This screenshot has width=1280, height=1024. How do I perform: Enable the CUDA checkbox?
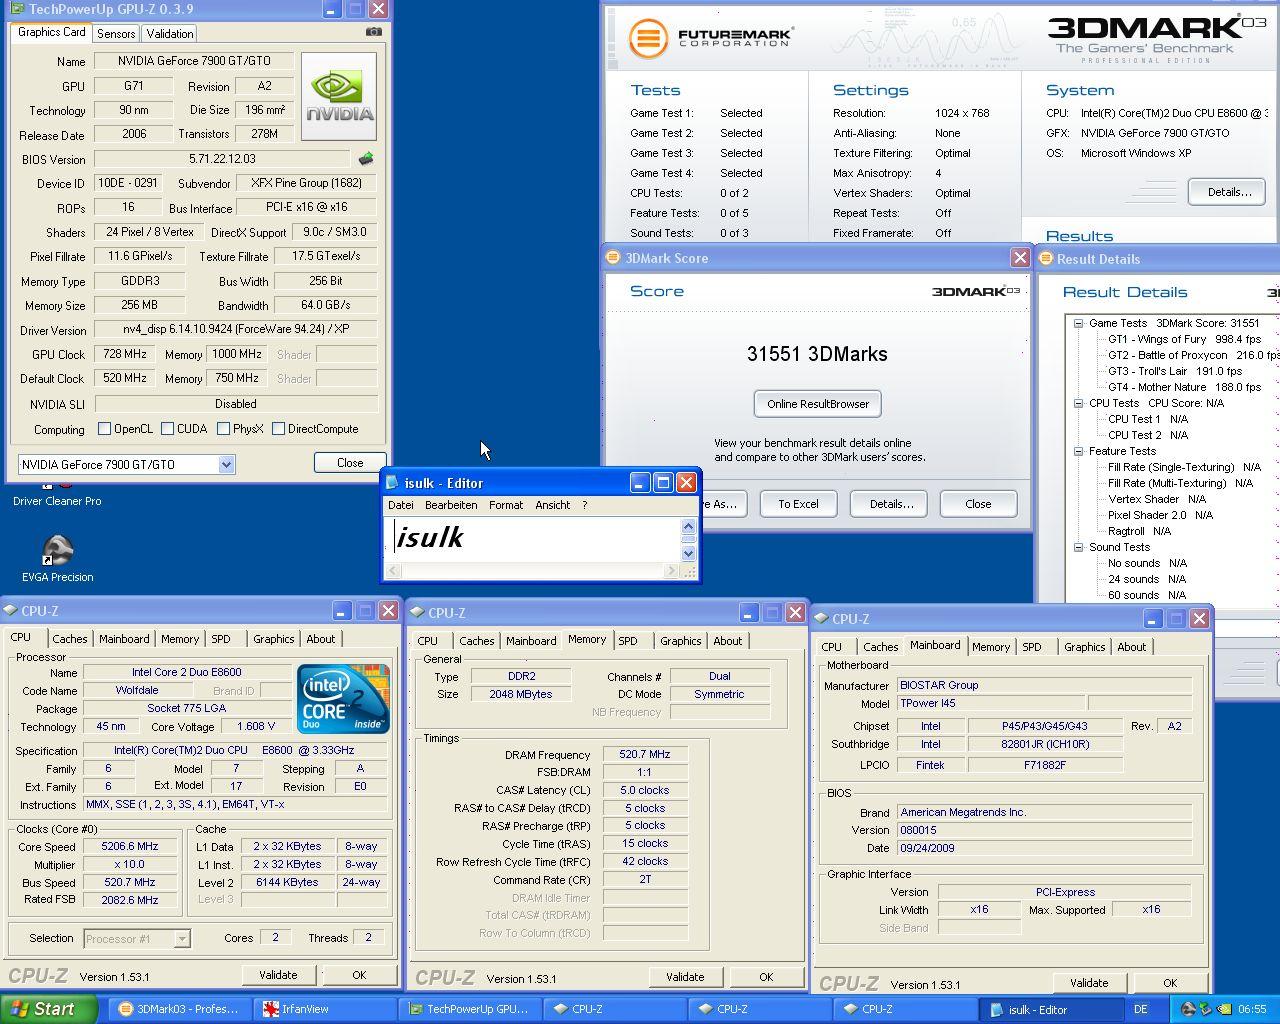(x=166, y=429)
